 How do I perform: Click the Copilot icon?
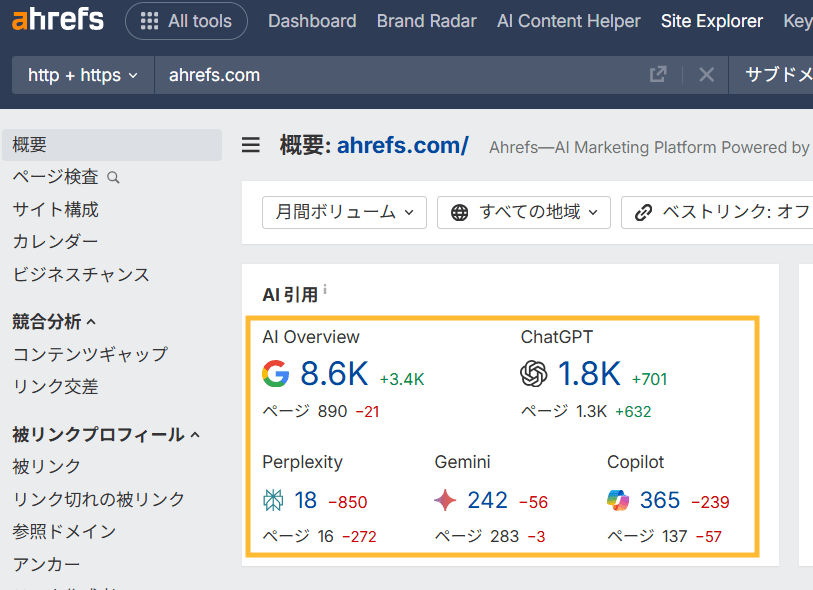point(620,500)
